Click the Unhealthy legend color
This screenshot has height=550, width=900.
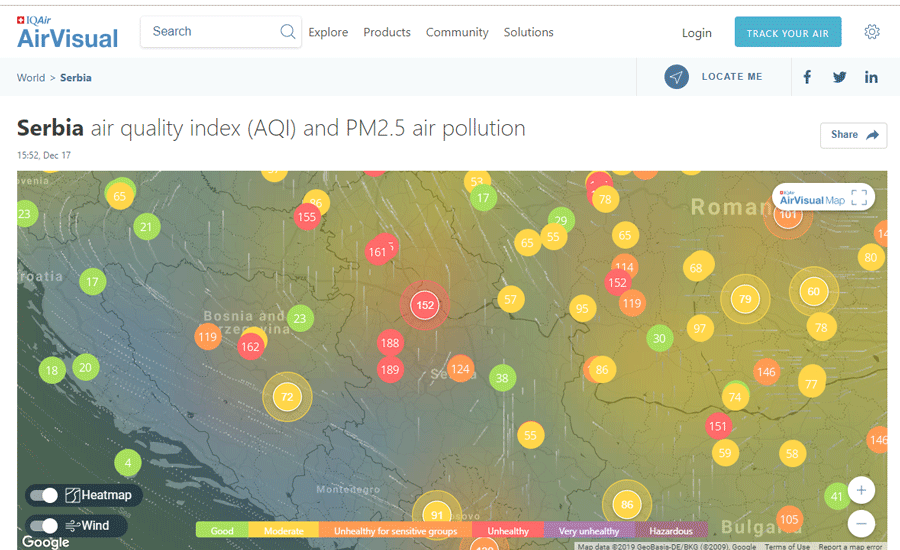pyautogui.click(x=508, y=531)
